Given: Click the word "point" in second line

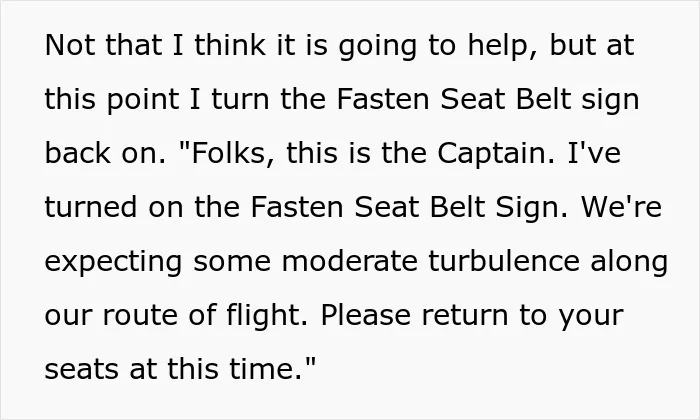Looking at the screenshot, I should (143, 99).
